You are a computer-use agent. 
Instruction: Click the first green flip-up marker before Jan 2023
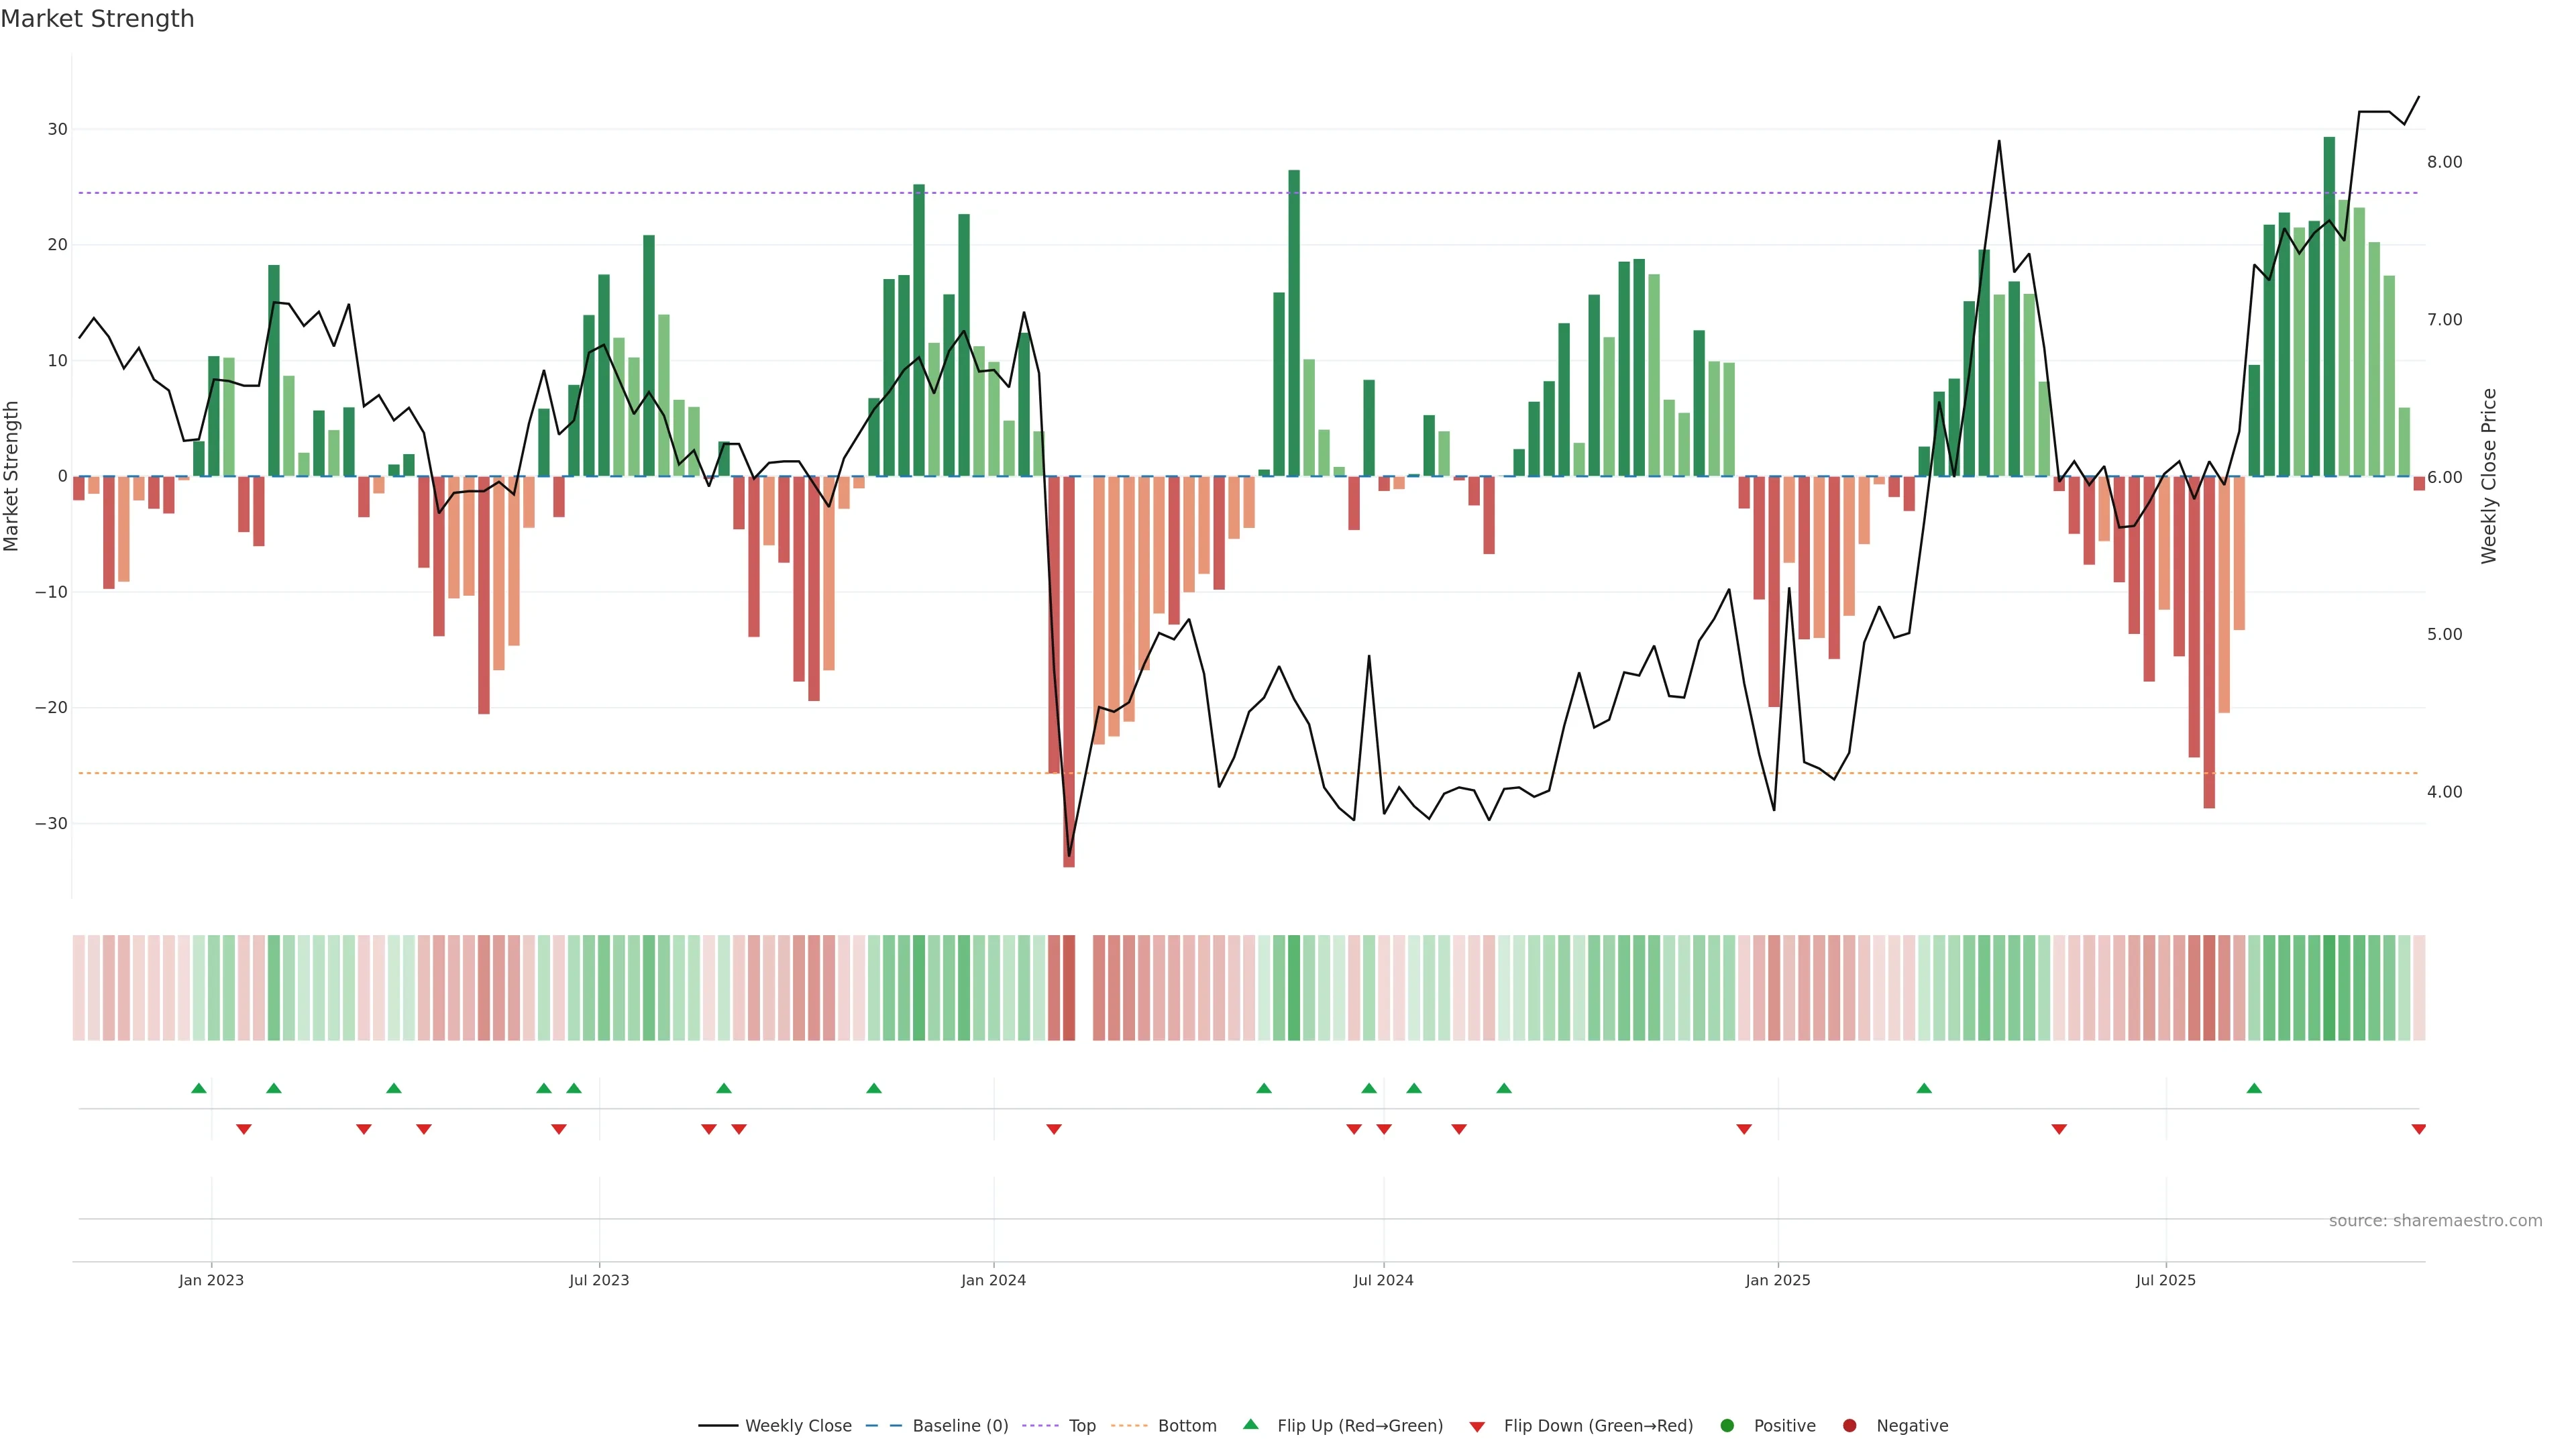199,1088
